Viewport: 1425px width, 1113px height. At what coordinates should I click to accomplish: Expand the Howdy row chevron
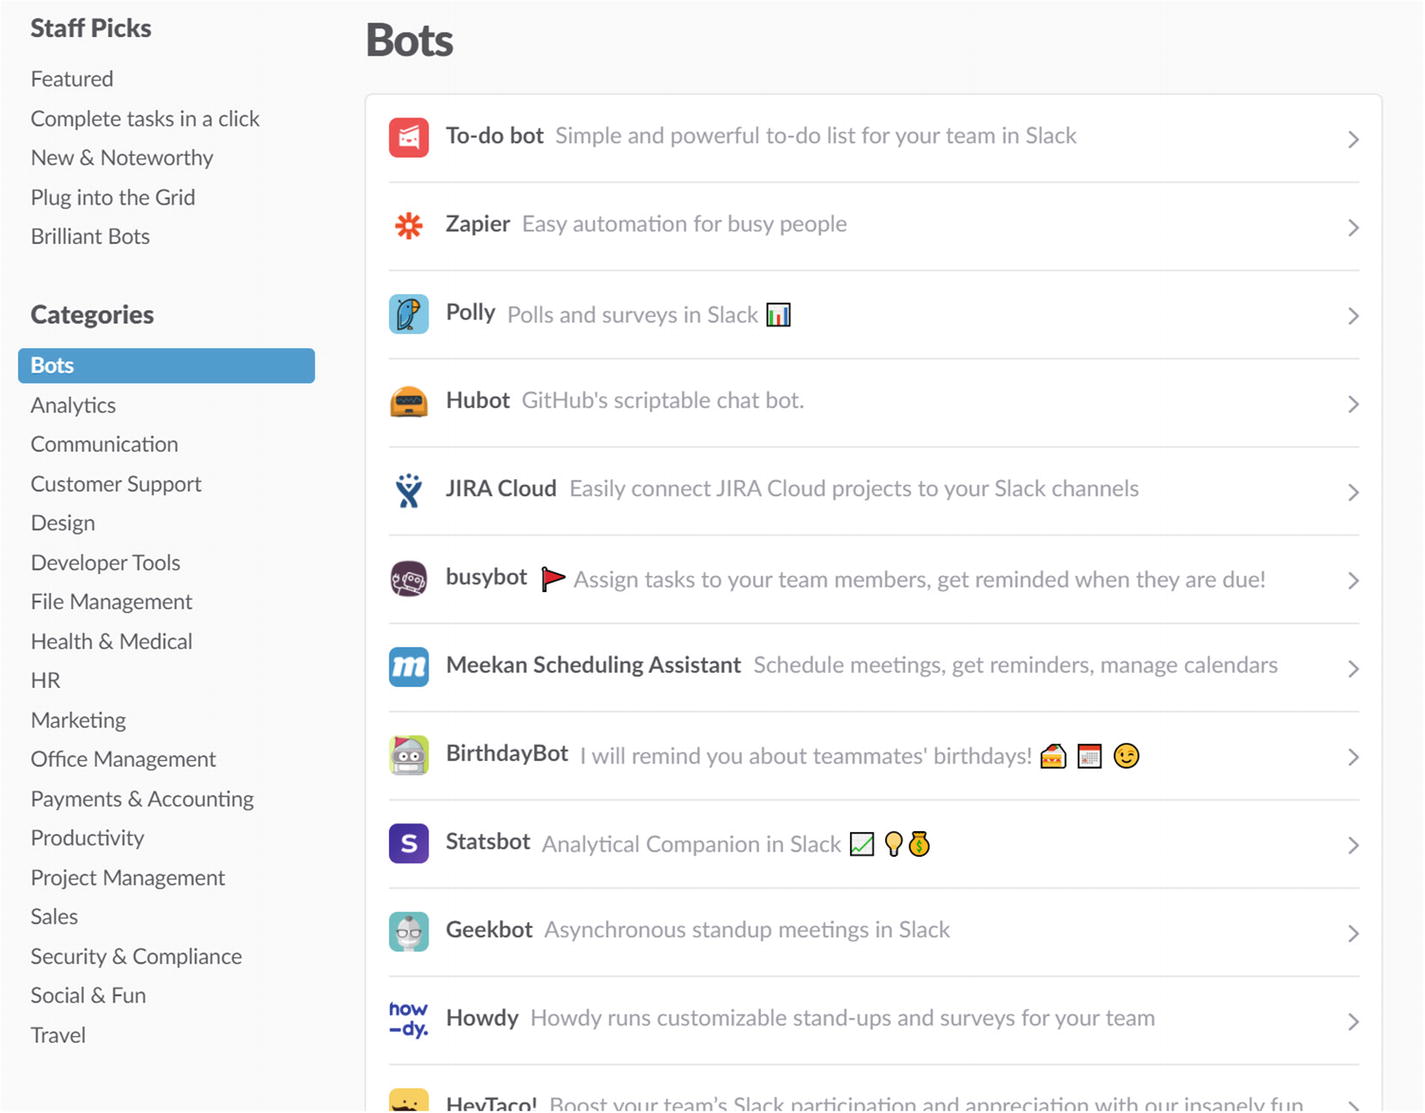click(1353, 1021)
